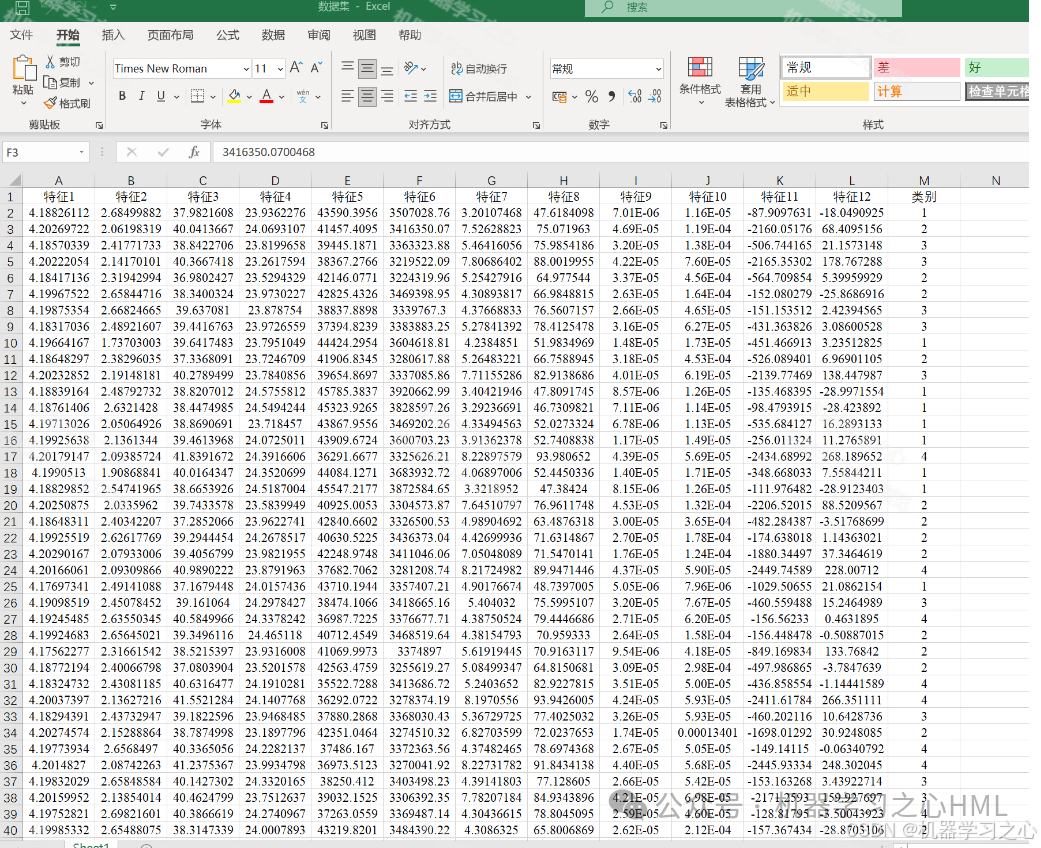Toggle bold formatting
Viewport: 1041px width, 848px height.
(122, 96)
